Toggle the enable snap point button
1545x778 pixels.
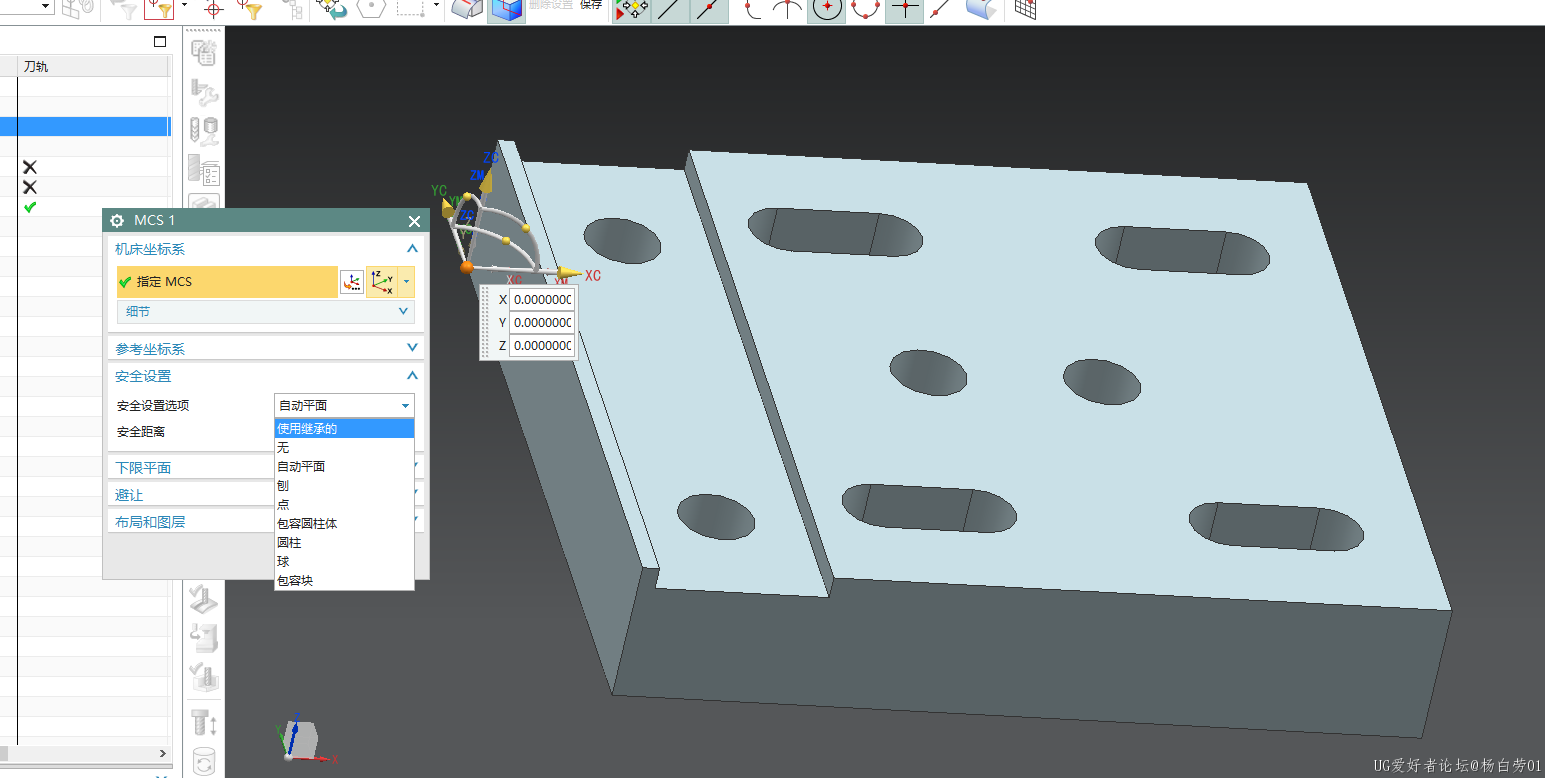pyautogui.click(x=631, y=10)
